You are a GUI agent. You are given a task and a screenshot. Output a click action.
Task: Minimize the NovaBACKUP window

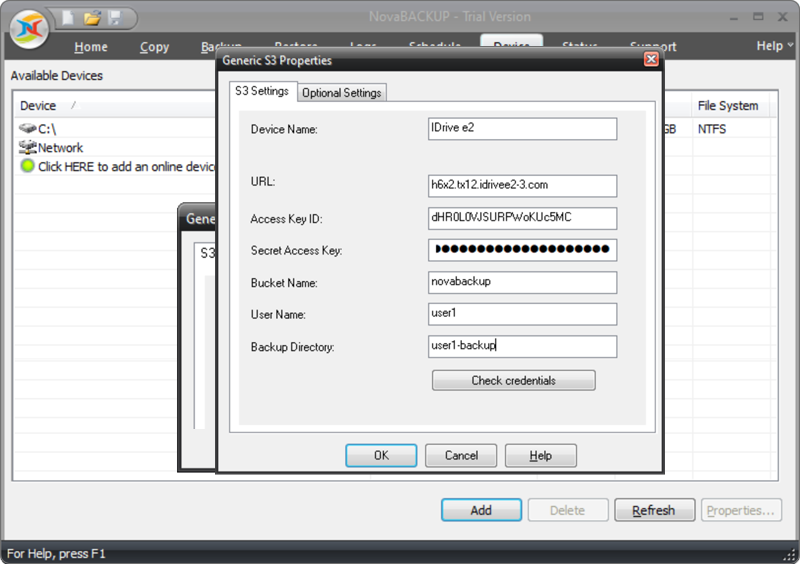click(734, 17)
